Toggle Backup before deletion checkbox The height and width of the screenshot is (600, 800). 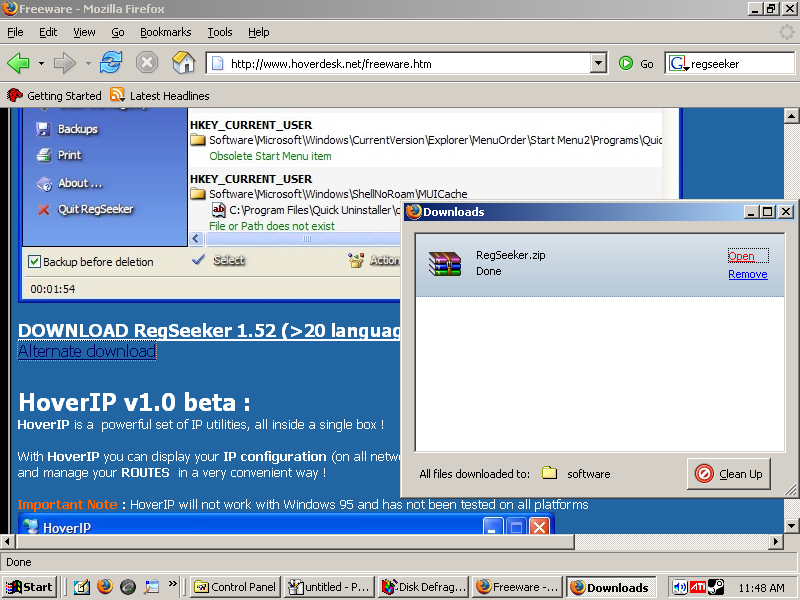(x=34, y=262)
